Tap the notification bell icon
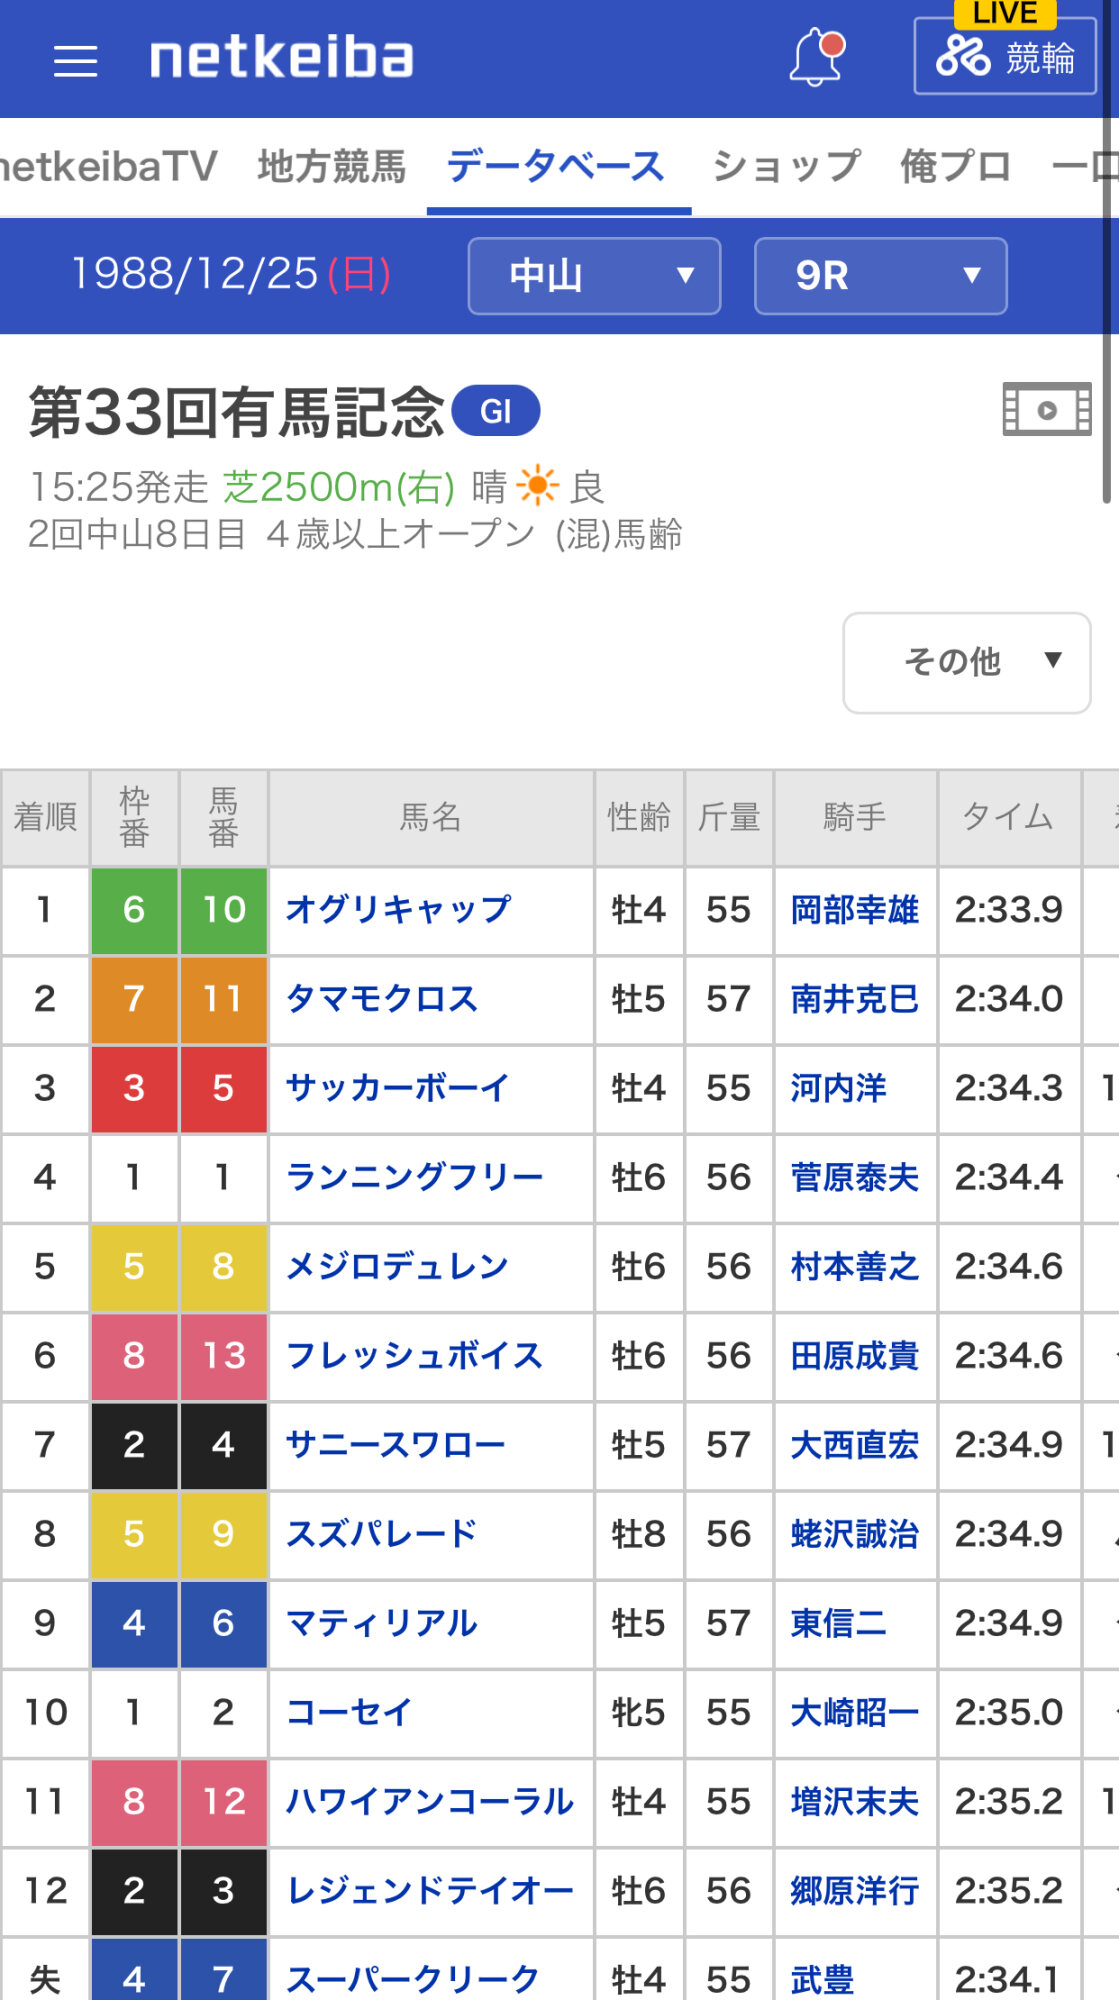The height and width of the screenshot is (2000, 1119). tap(817, 58)
